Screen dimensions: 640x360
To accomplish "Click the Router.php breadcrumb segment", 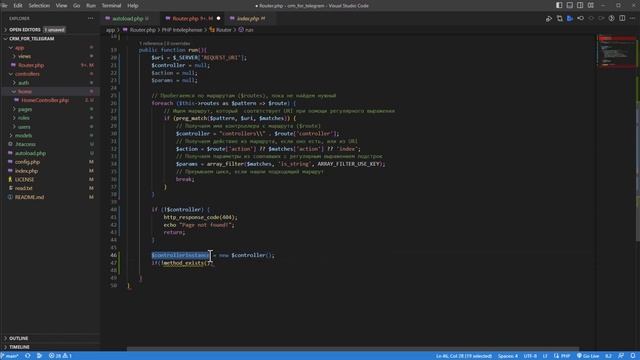I will point(140,30).
